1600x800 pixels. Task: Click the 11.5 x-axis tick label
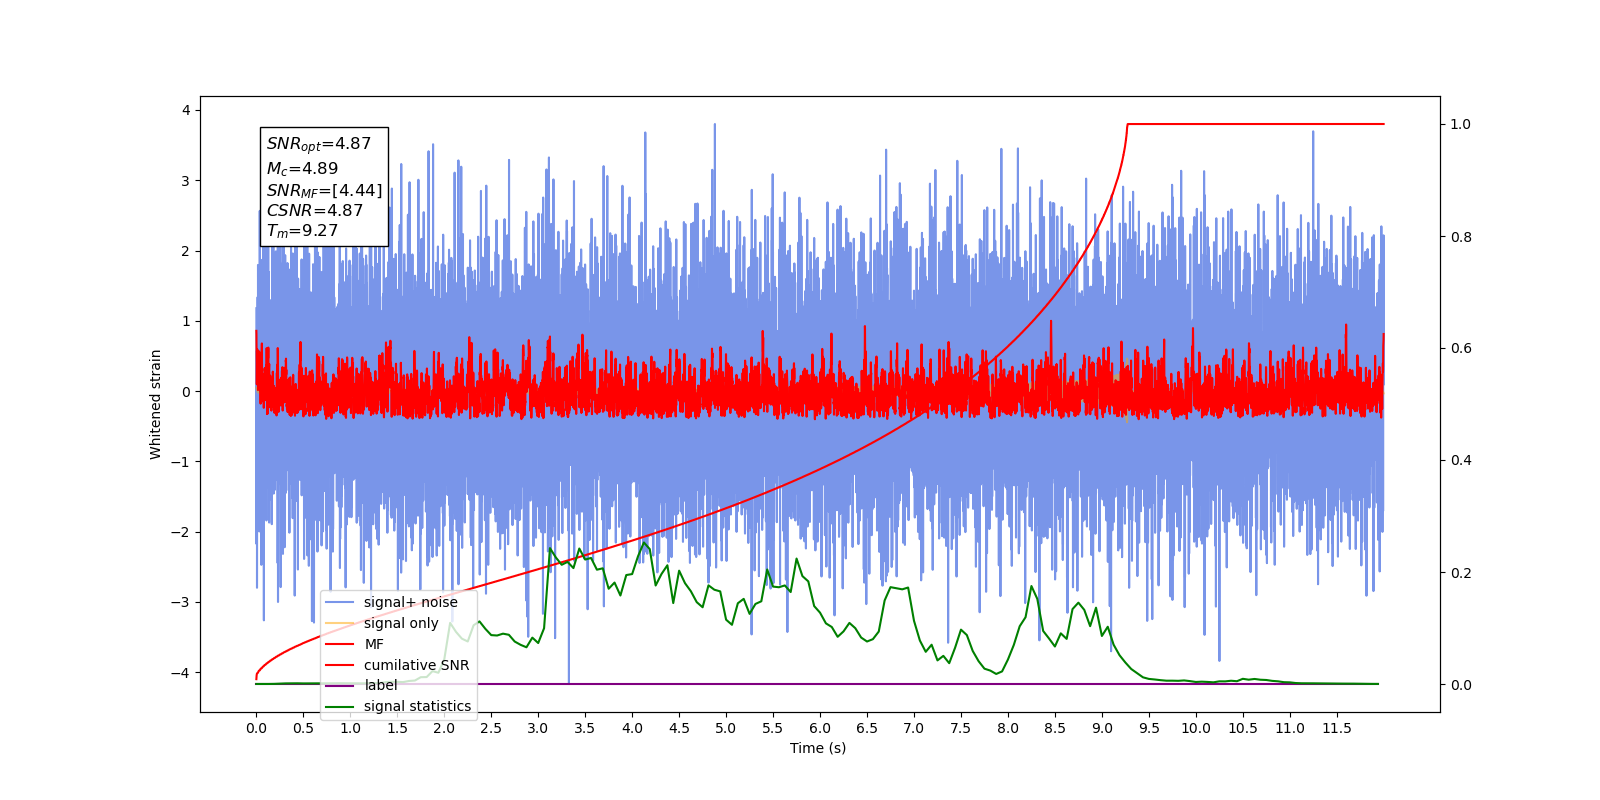click(x=1337, y=728)
